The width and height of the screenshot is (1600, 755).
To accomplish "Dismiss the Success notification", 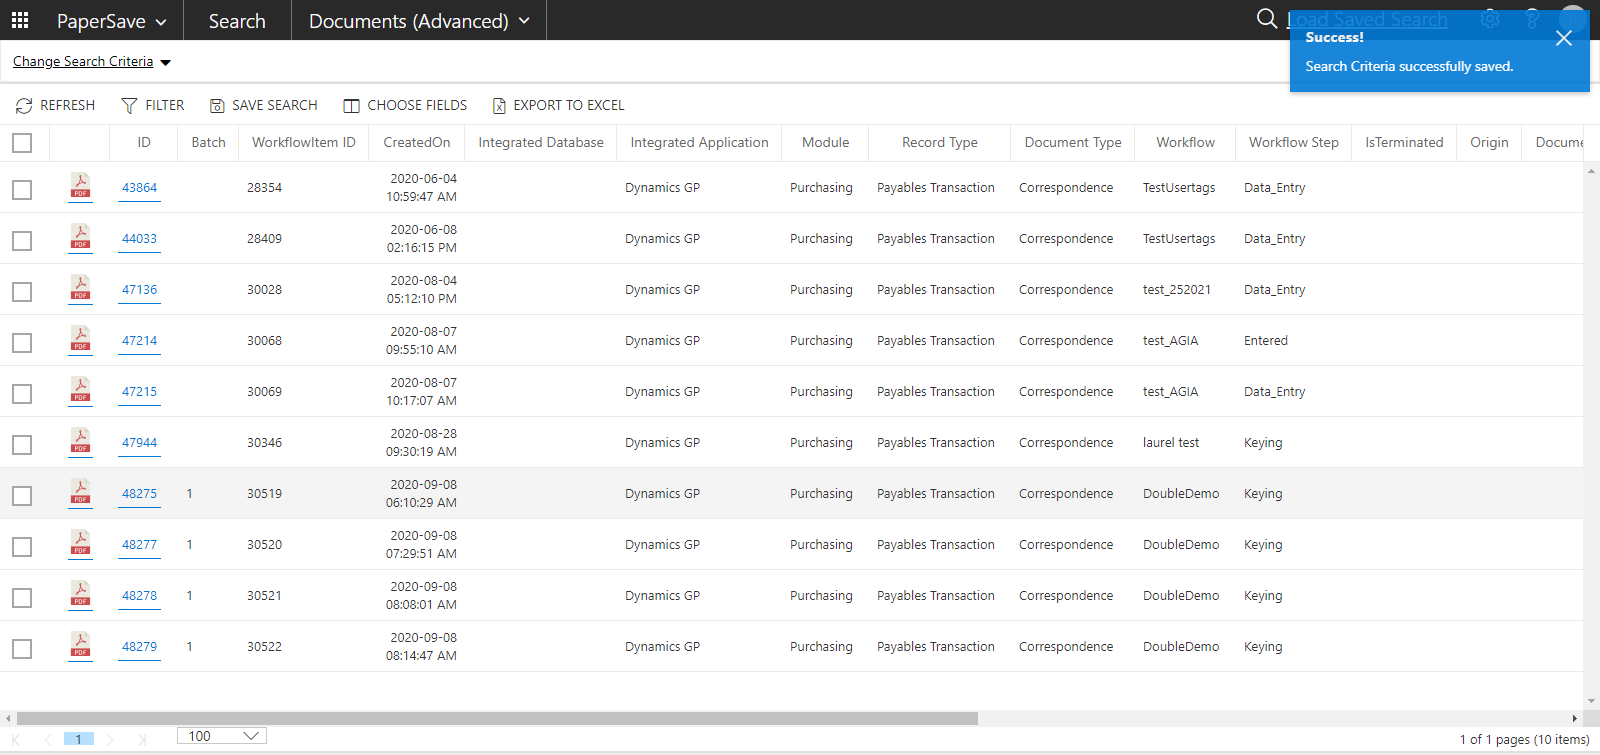I will (1564, 38).
